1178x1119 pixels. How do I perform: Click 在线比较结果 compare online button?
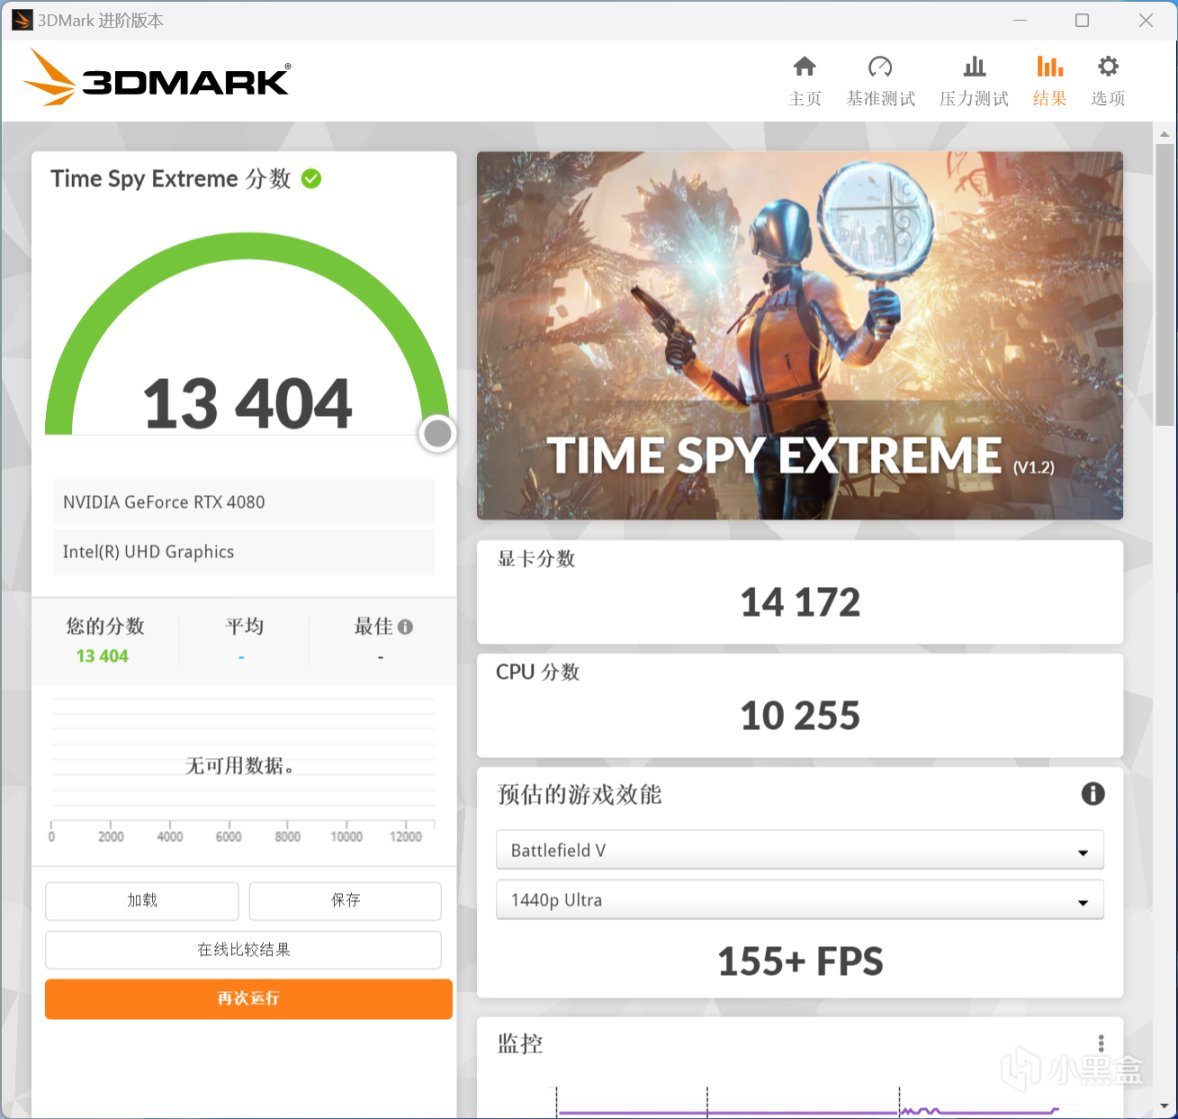243,949
